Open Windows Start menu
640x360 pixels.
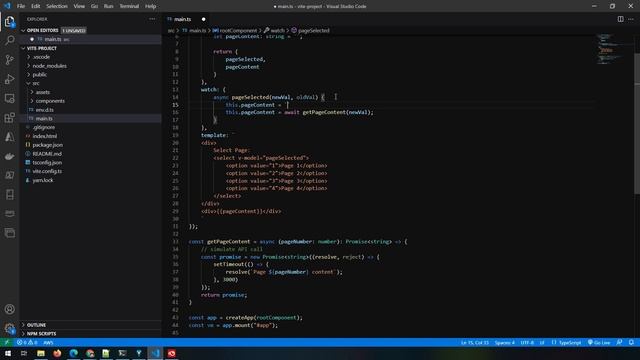point(8,353)
